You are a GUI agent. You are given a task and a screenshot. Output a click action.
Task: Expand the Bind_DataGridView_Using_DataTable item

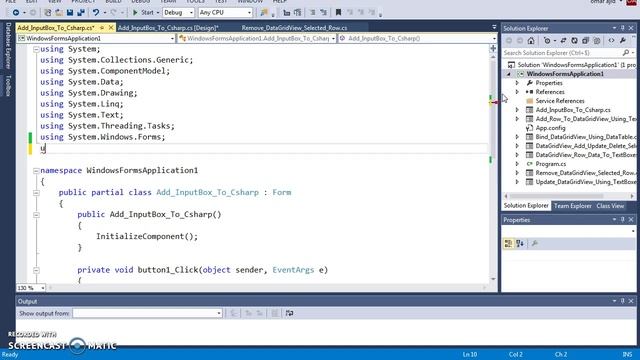tap(517, 137)
